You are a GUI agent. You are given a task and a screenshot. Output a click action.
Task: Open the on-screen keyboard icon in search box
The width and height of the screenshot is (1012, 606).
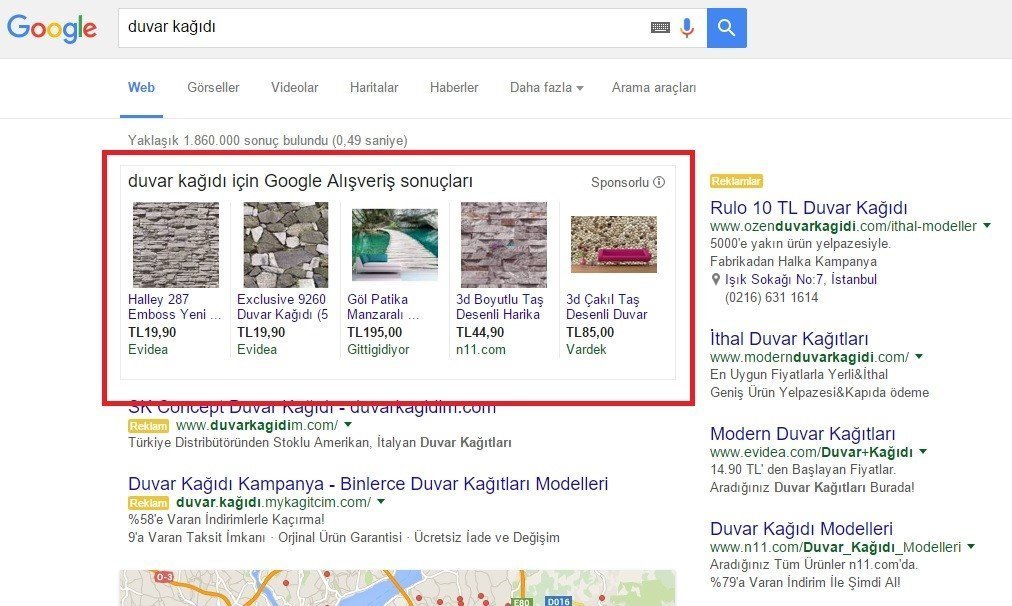(x=660, y=28)
